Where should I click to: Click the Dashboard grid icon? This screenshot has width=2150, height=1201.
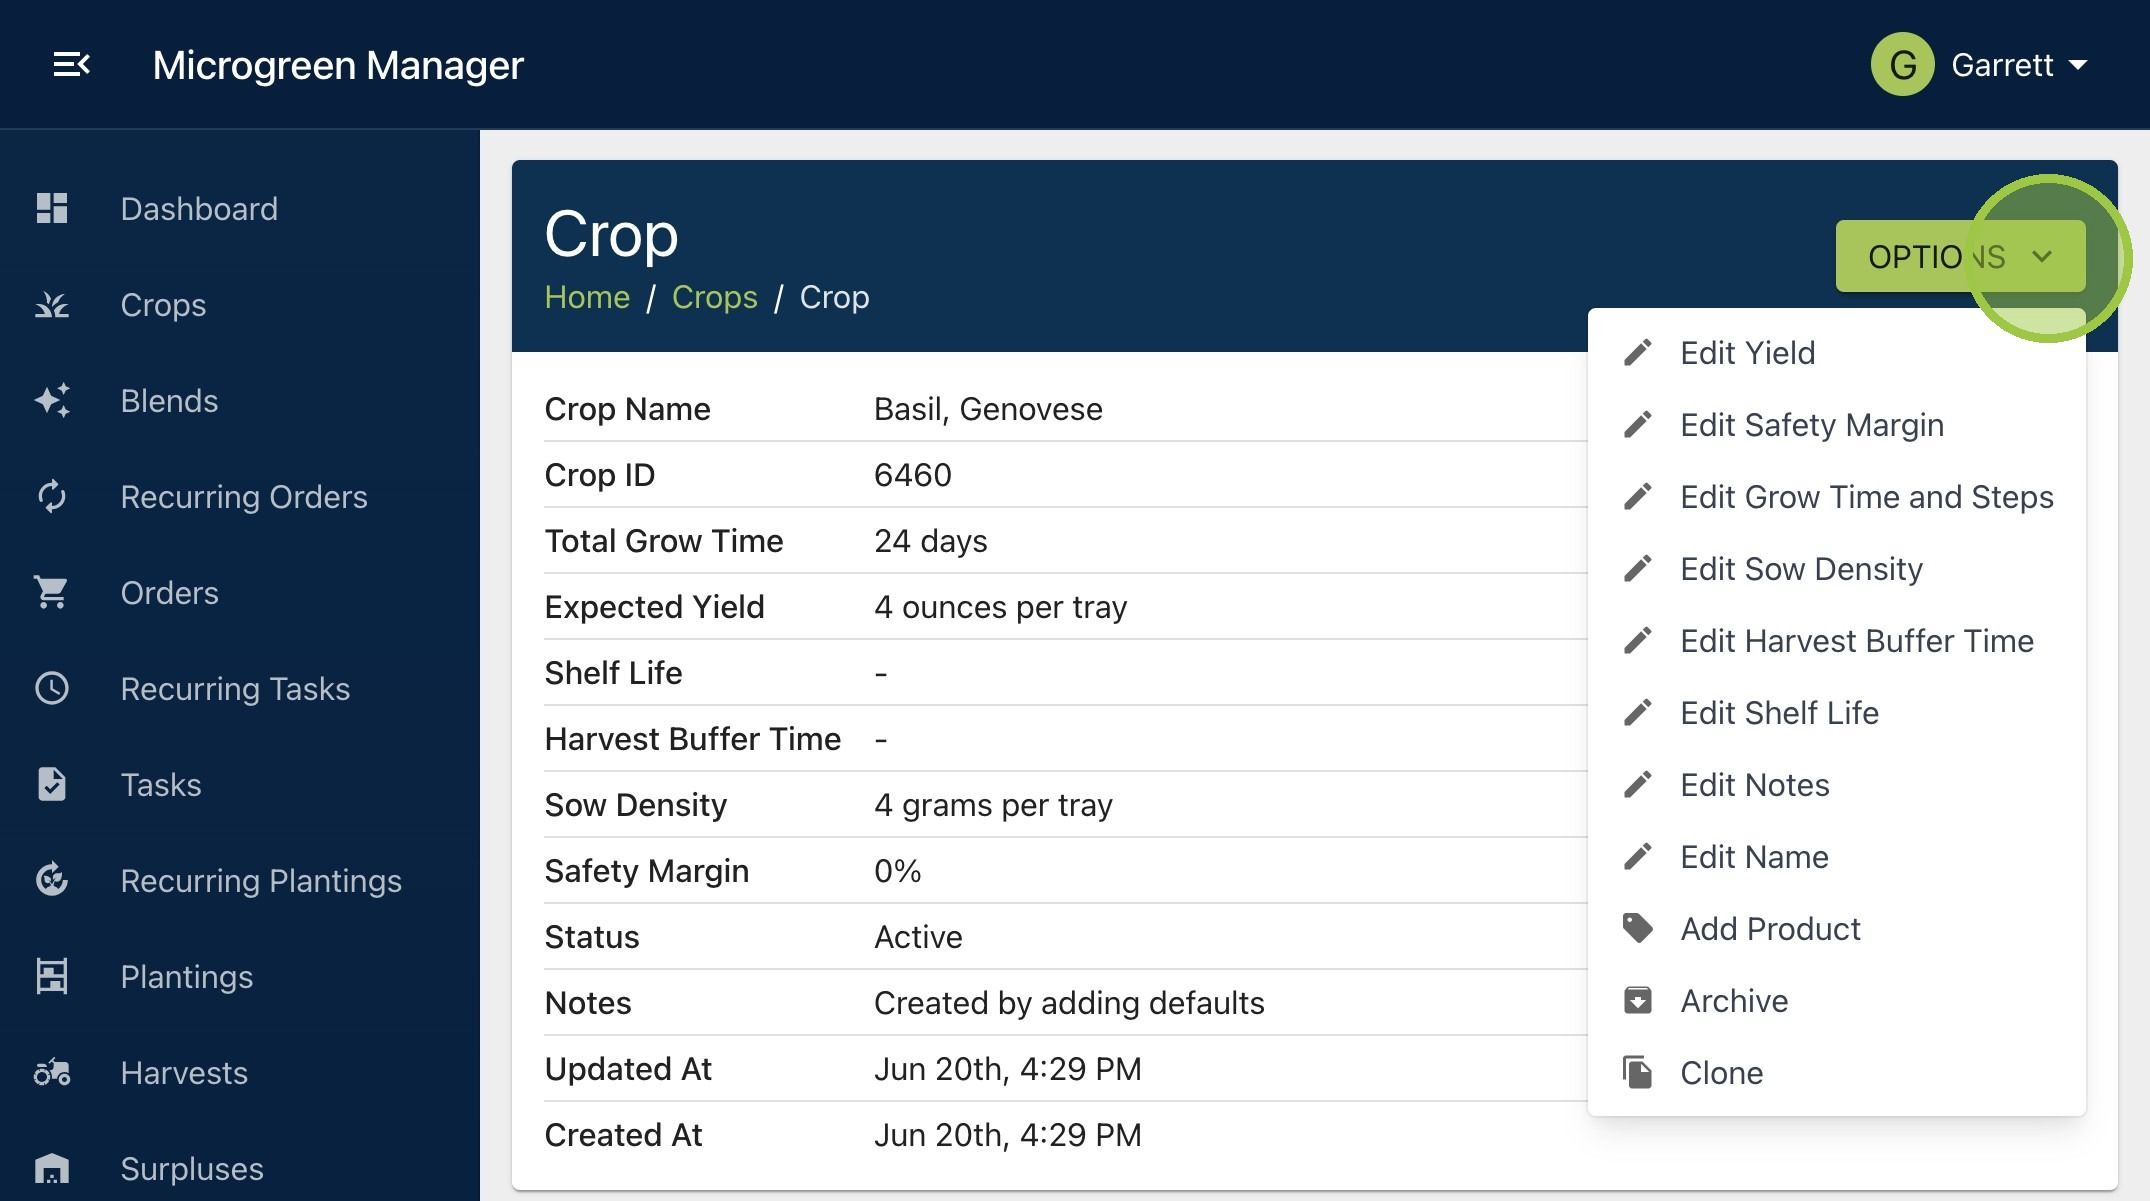click(51, 208)
